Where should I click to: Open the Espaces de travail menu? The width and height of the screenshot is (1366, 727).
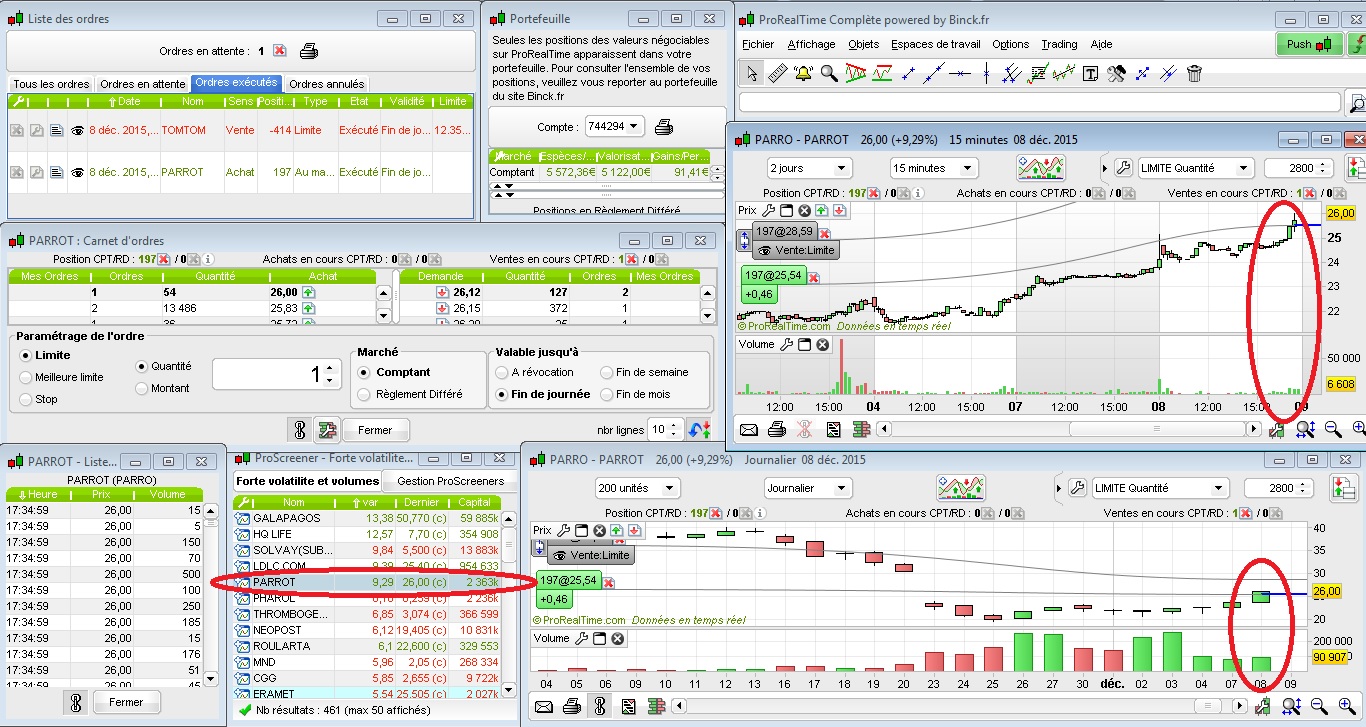[x=936, y=44]
